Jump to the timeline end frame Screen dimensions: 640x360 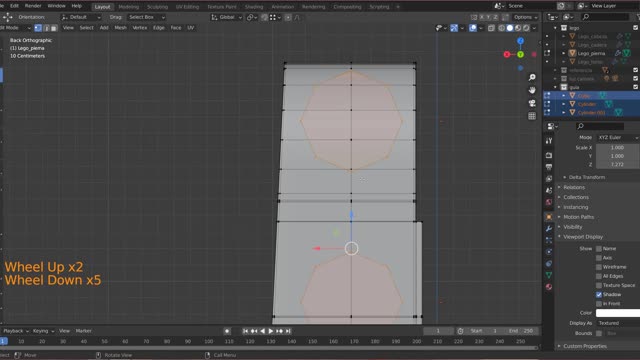[x=288, y=331]
